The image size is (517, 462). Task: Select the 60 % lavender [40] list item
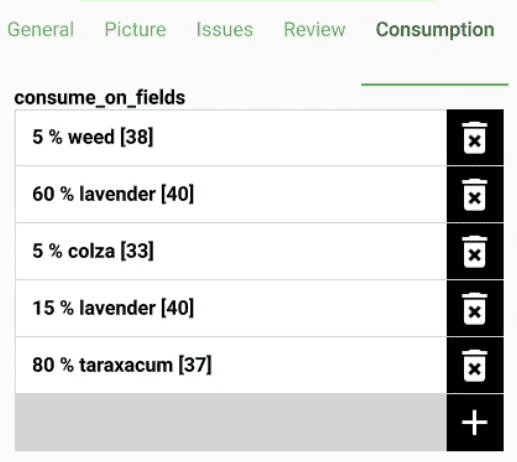(231, 194)
